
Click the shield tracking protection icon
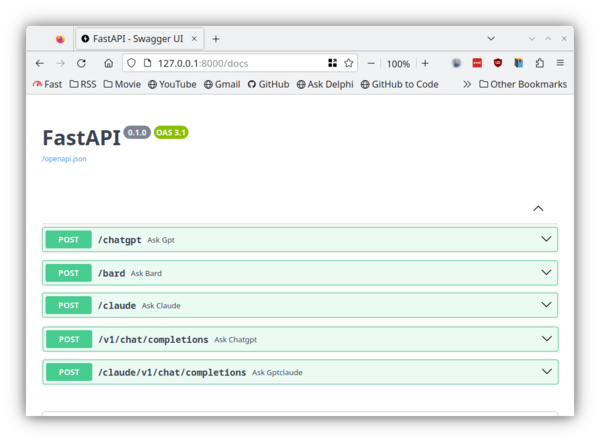[131, 63]
